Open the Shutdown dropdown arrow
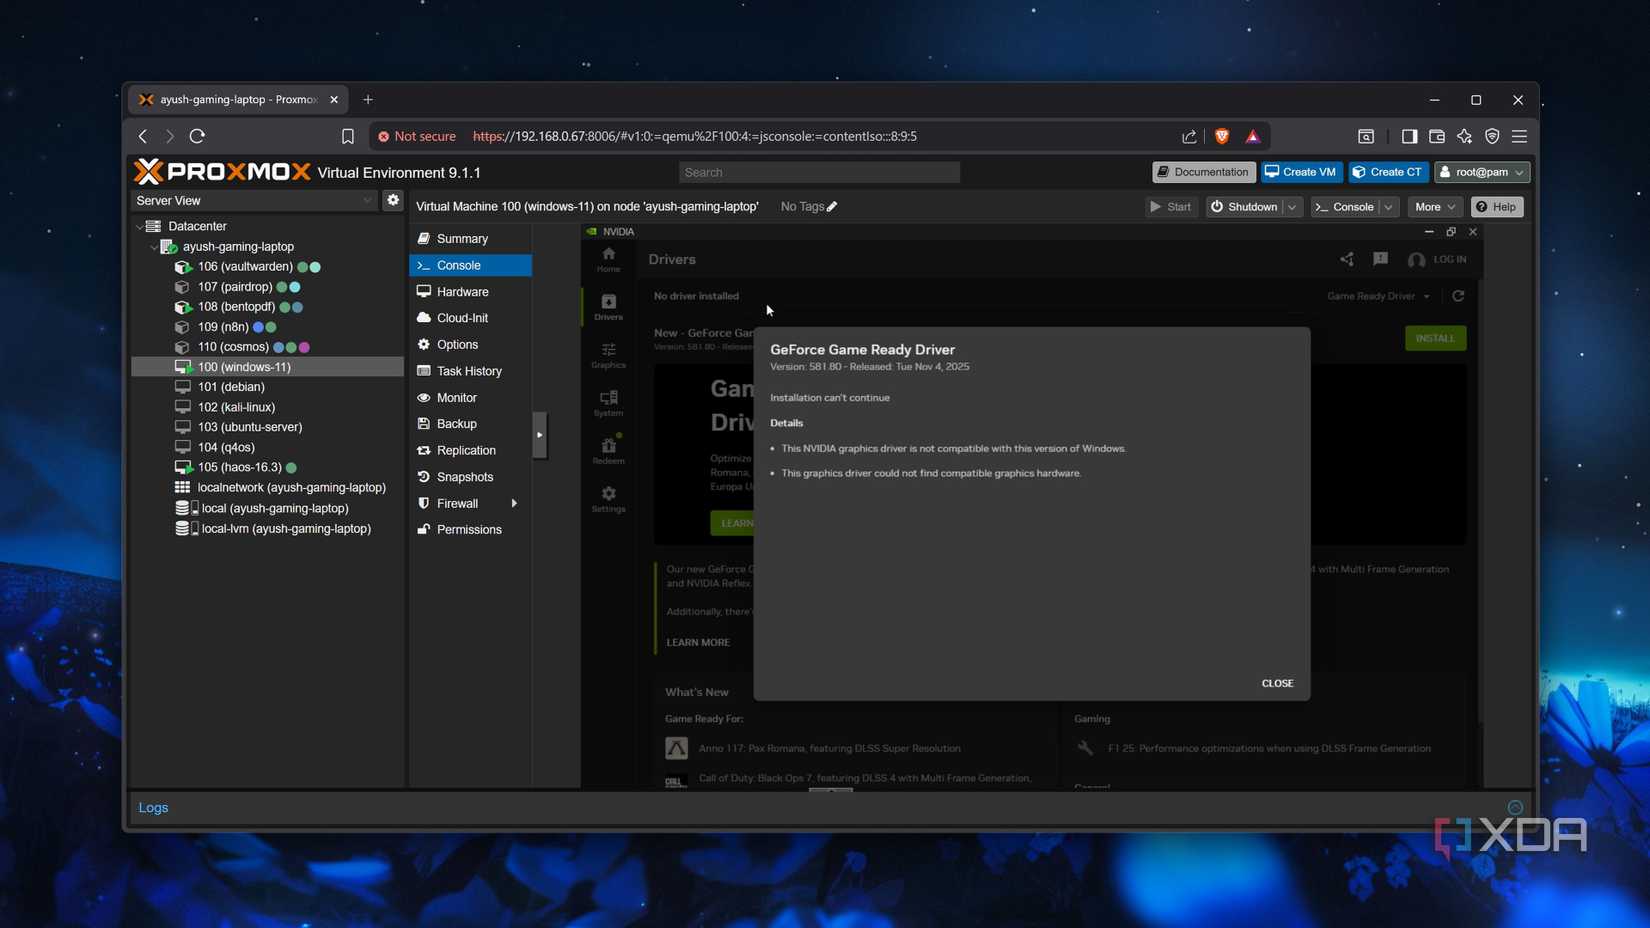Image resolution: width=1650 pixels, height=928 pixels. click(1291, 207)
